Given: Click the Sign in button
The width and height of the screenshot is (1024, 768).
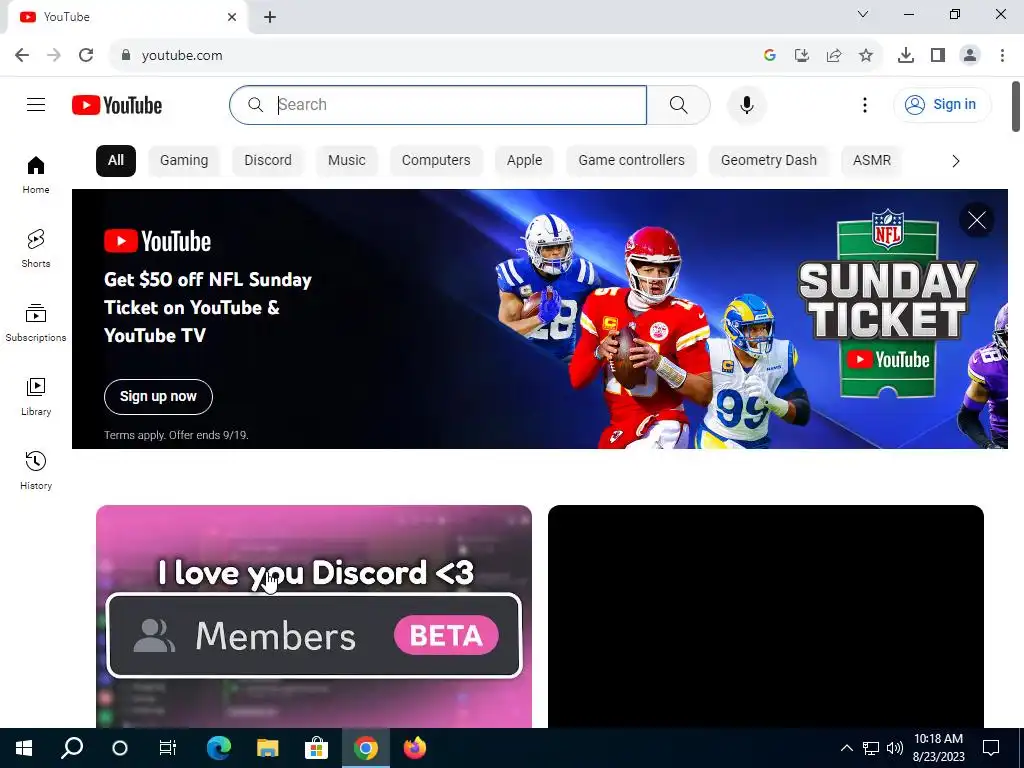Looking at the screenshot, I should click(942, 104).
